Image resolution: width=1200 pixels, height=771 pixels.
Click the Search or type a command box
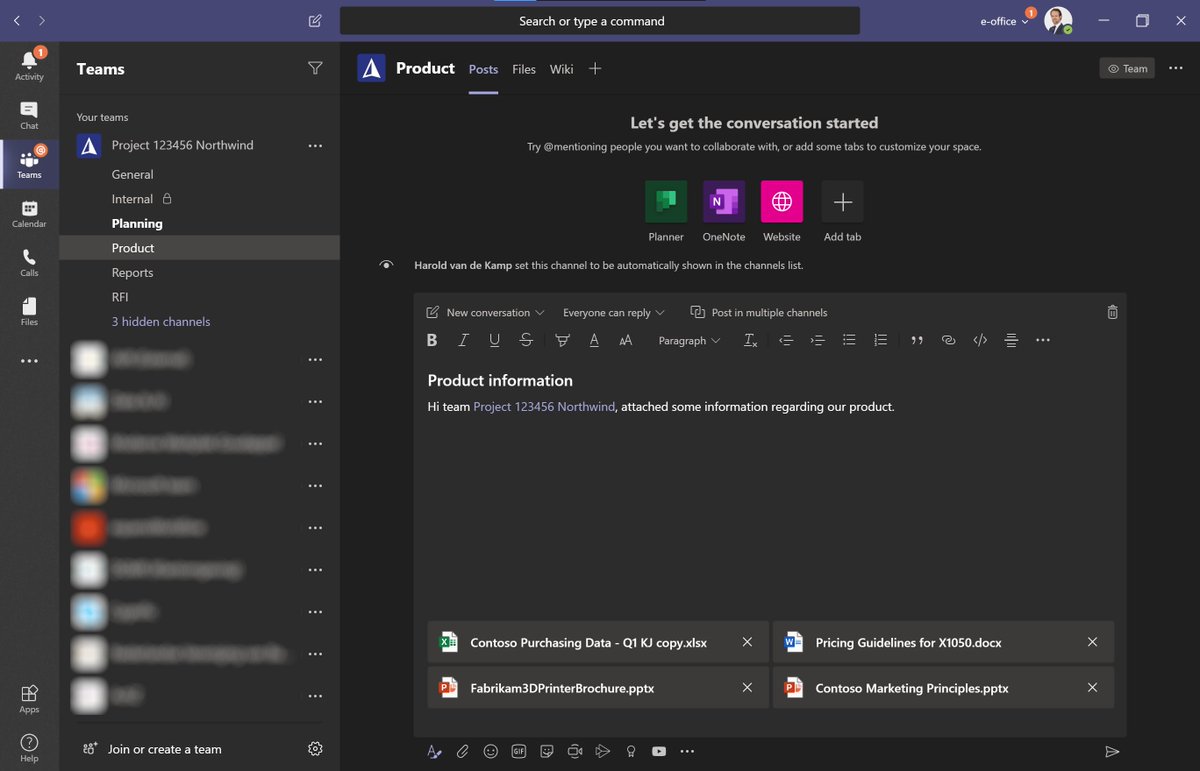click(600, 21)
